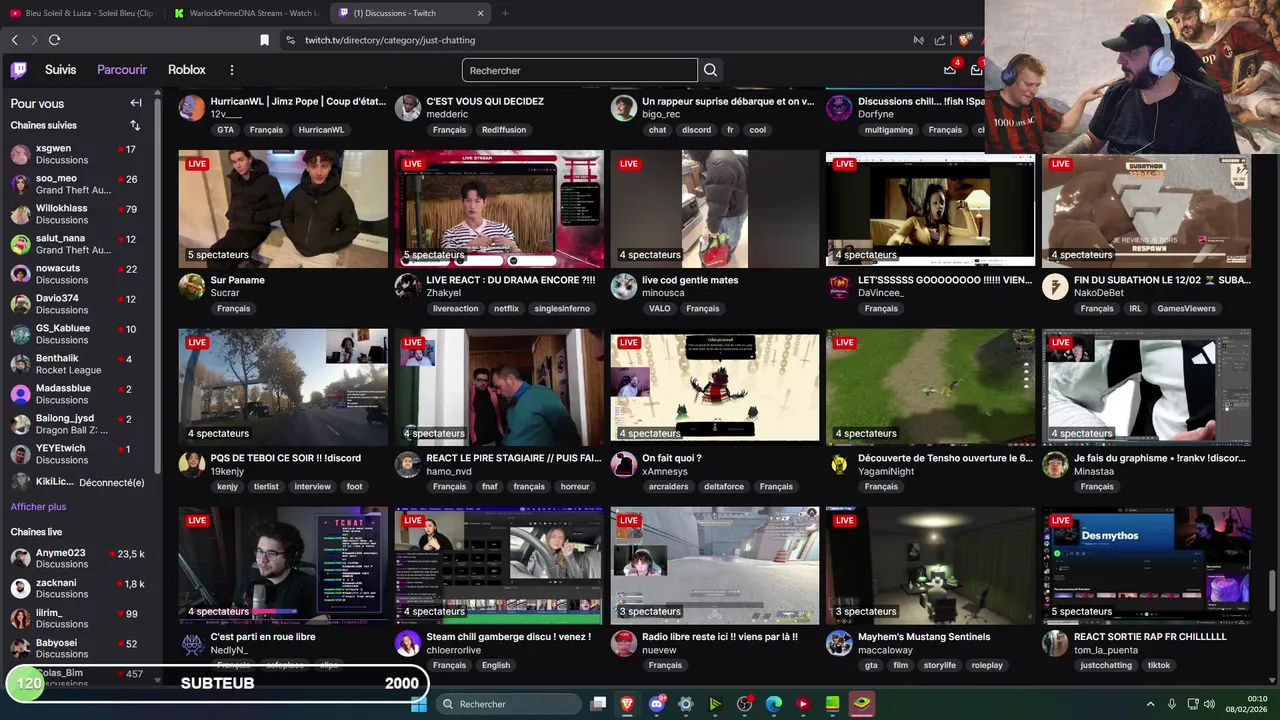
Task: Open site information icon in address bar
Action: point(290,40)
